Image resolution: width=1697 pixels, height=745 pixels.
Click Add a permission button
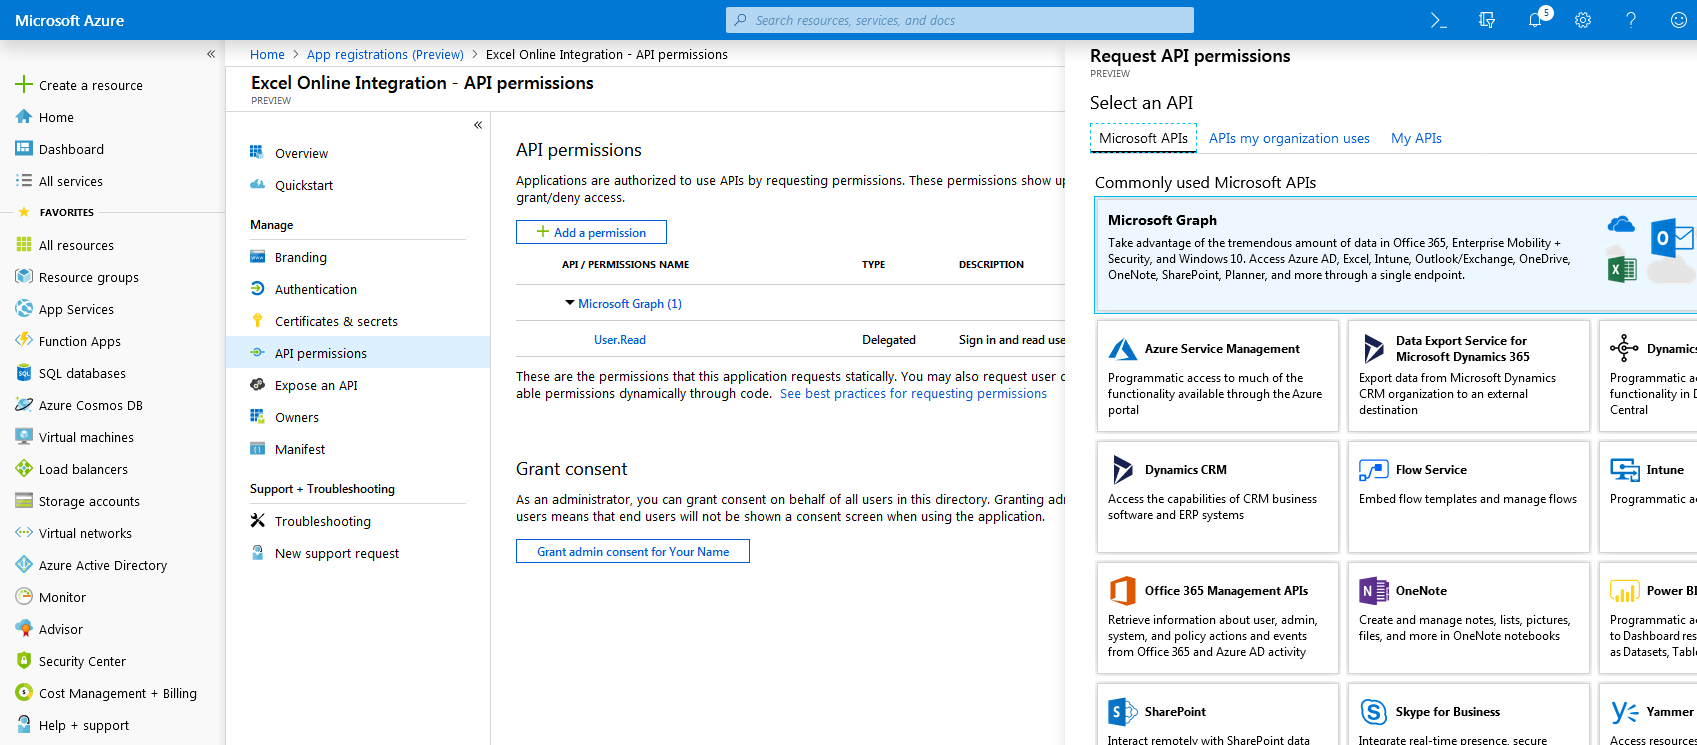coord(591,232)
